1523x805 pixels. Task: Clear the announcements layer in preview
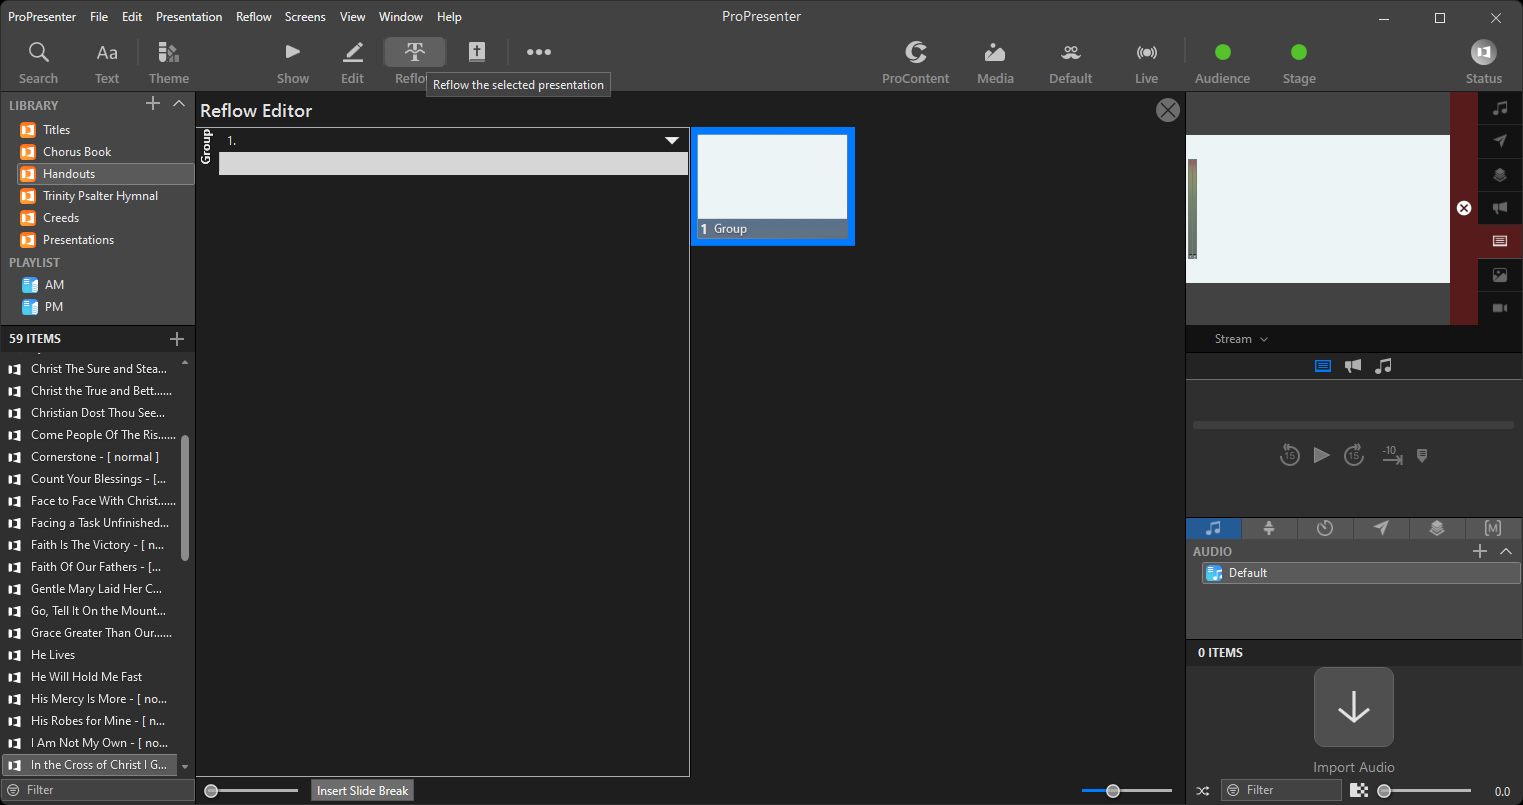point(1500,208)
